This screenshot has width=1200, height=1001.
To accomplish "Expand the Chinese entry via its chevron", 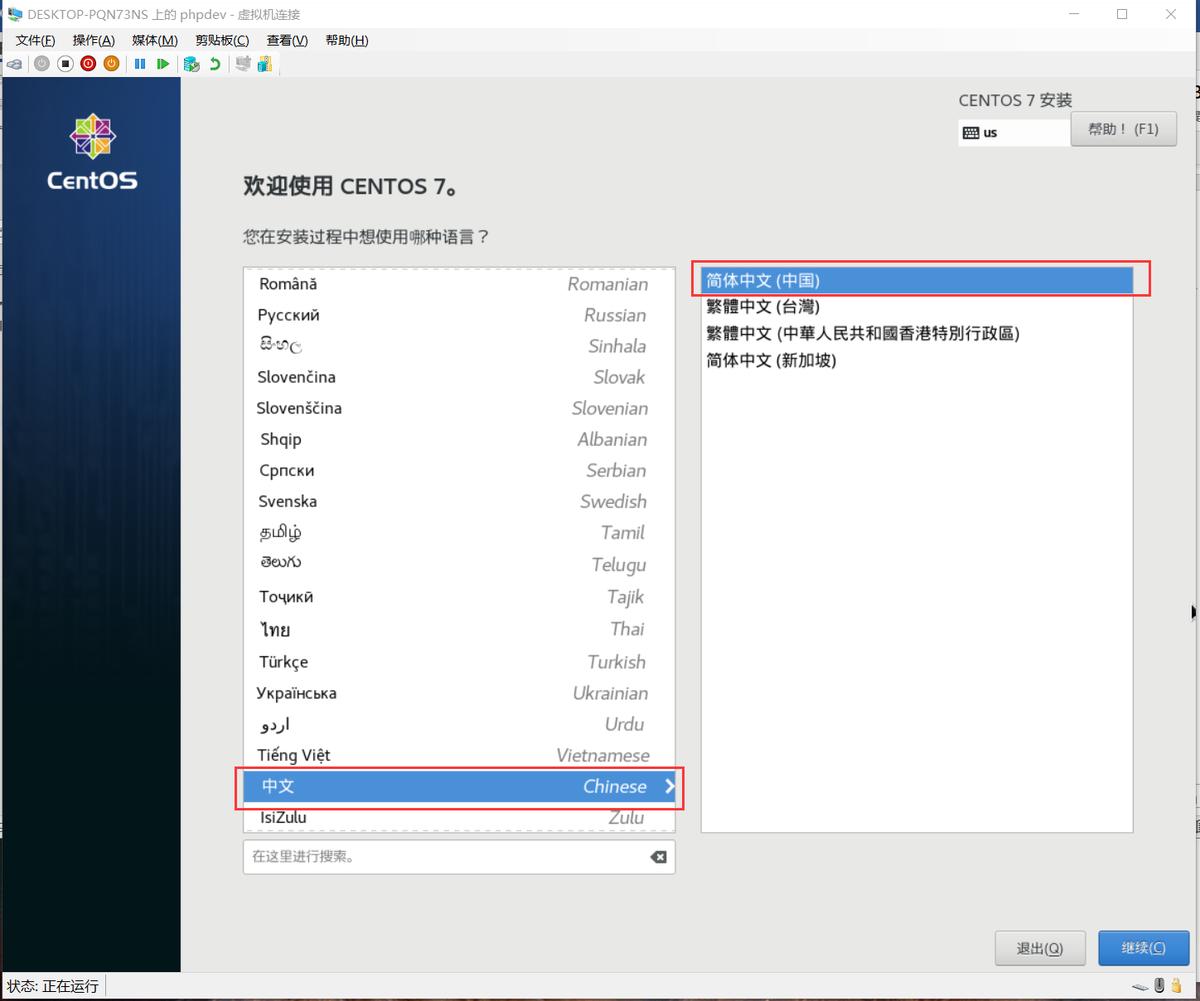I will tap(668, 787).
